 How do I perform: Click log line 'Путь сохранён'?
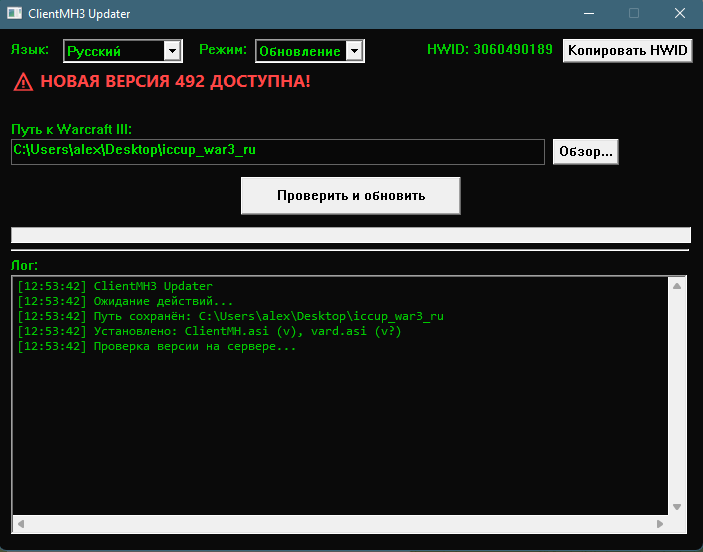pos(230,316)
